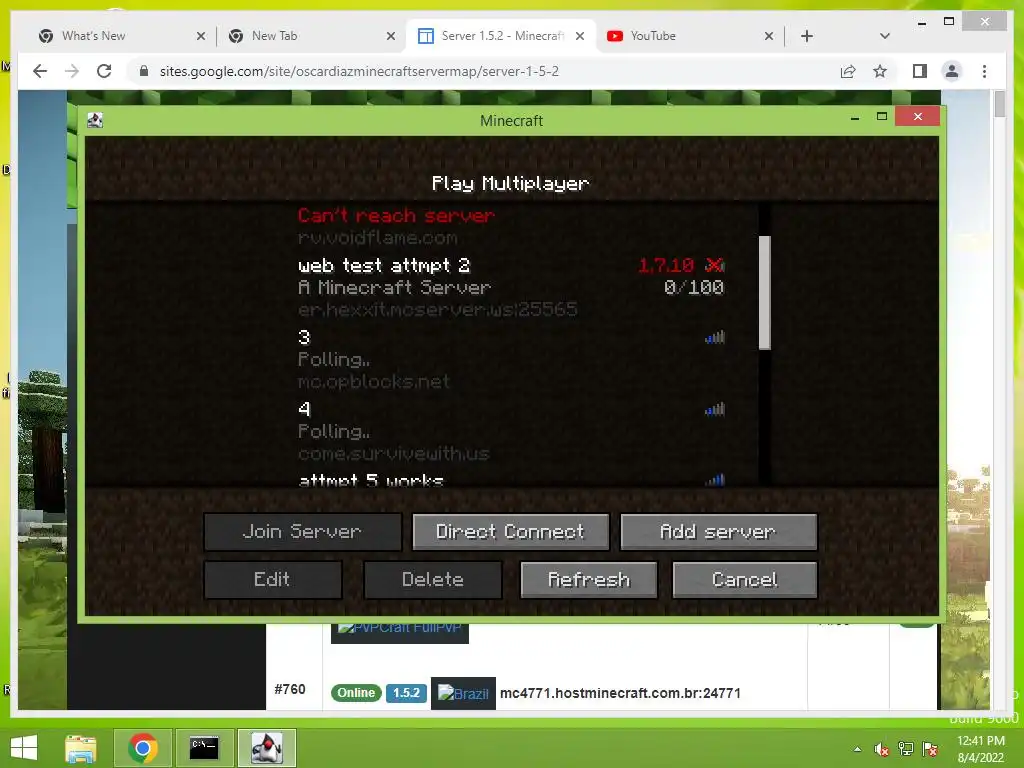Select server entry named '3'
Image resolution: width=1024 pixels, height=768 pixels.
(511, 359)
